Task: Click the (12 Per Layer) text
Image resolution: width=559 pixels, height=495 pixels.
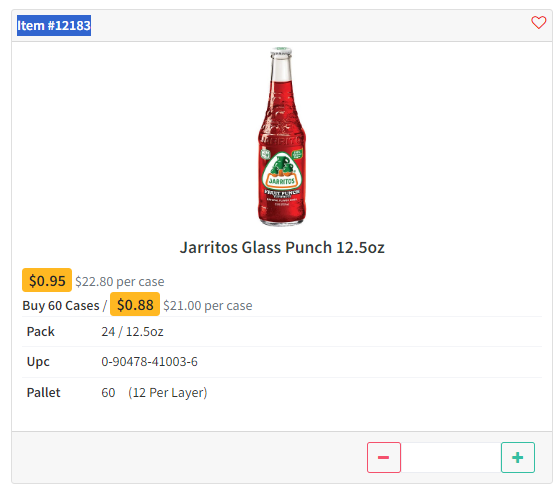Action: tap(168, 393)
